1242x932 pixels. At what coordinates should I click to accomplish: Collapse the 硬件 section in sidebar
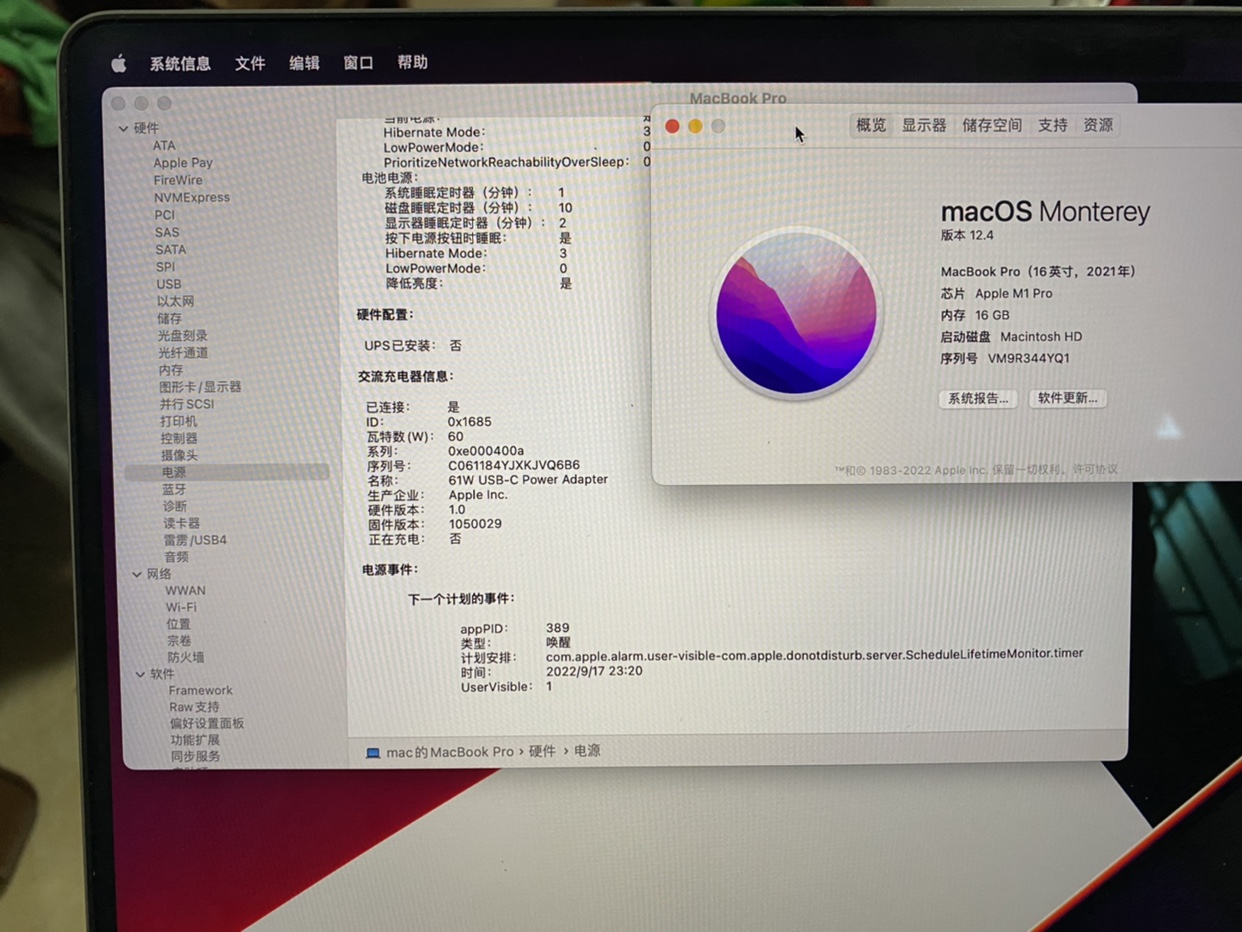click(x=123, y=128)
